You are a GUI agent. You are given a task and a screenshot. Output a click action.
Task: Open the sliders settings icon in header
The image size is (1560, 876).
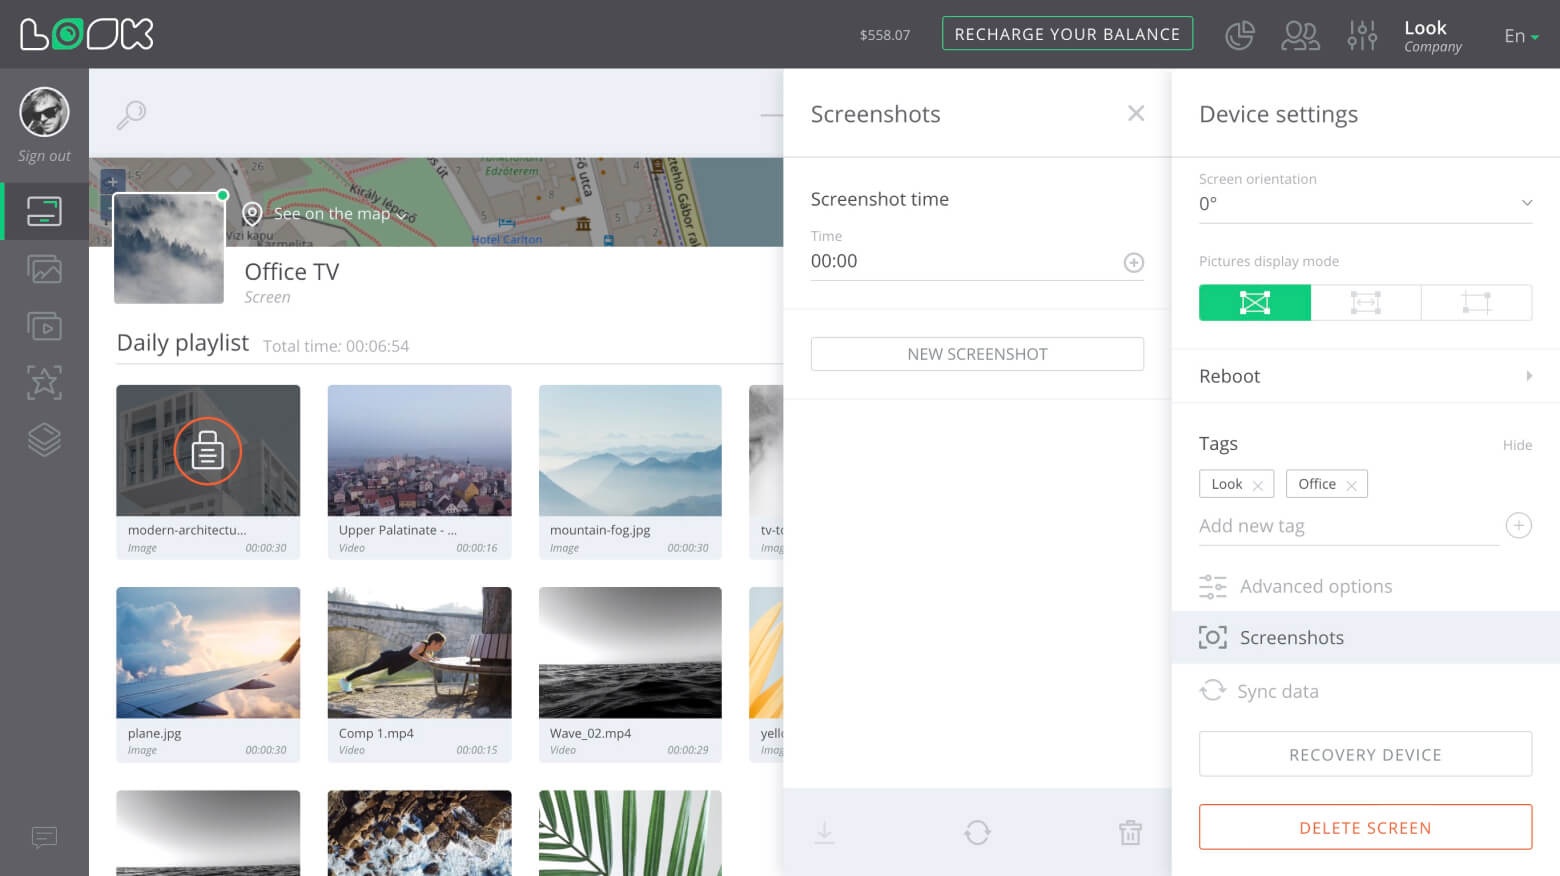tap(1362, 35)
